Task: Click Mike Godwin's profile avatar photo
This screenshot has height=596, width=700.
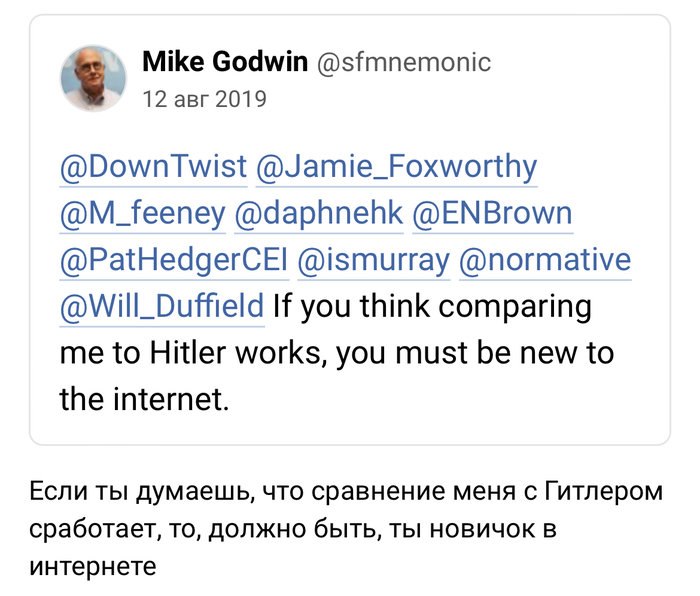Action: 94,78
